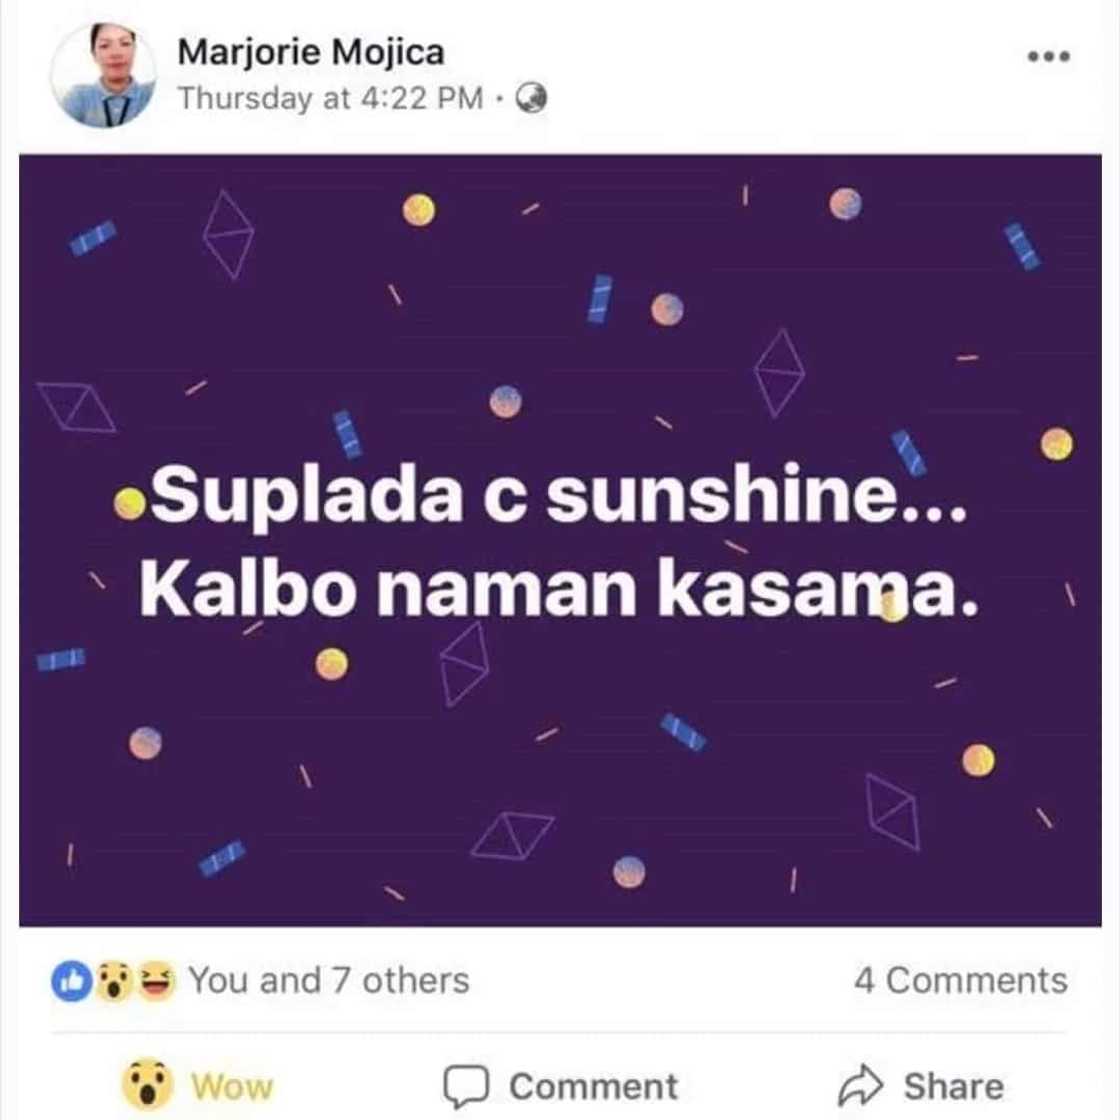Open the purple confetti background post
Image resolution: width=1120 pixels, height=1120 pixels.
(560, 760)
